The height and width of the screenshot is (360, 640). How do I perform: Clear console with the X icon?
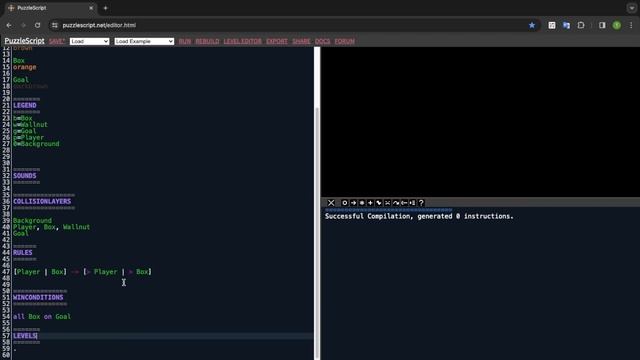pyautogui.click(x=331, y=203)
